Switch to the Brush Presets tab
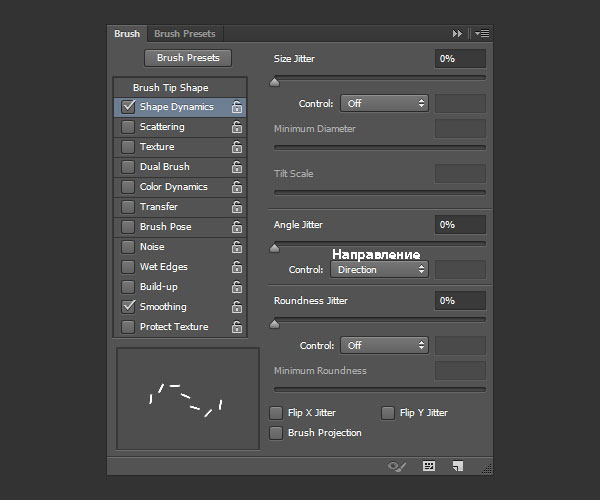The height and width of the screenshot is (500, 600). (x=185, y=34)
